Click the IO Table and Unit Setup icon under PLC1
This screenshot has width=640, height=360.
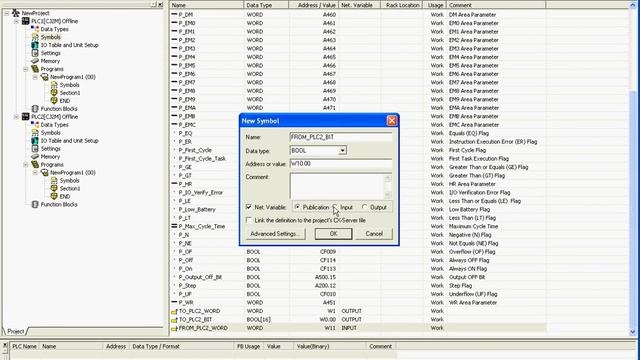click(35, 45)
